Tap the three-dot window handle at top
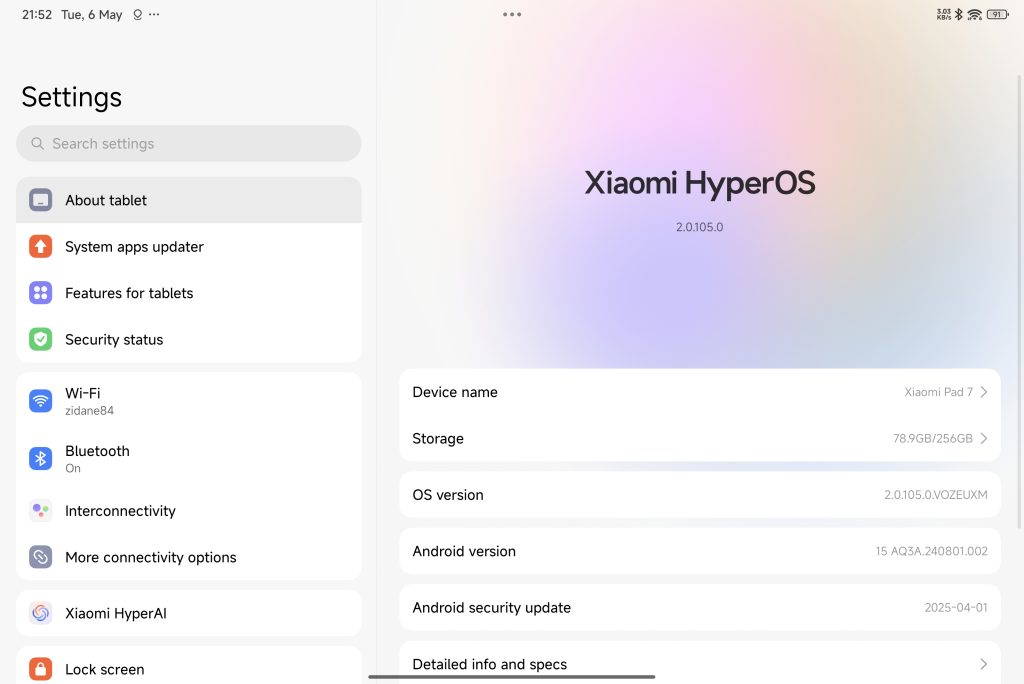Image resolution: width=1024 pixels, height=684 pixels. pyautogui.click(x=512, y=15)
